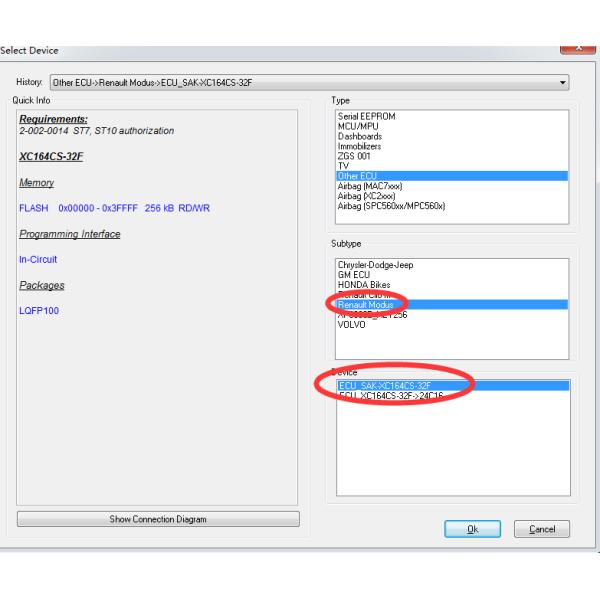Choose Other ECU in Type list

358,176
